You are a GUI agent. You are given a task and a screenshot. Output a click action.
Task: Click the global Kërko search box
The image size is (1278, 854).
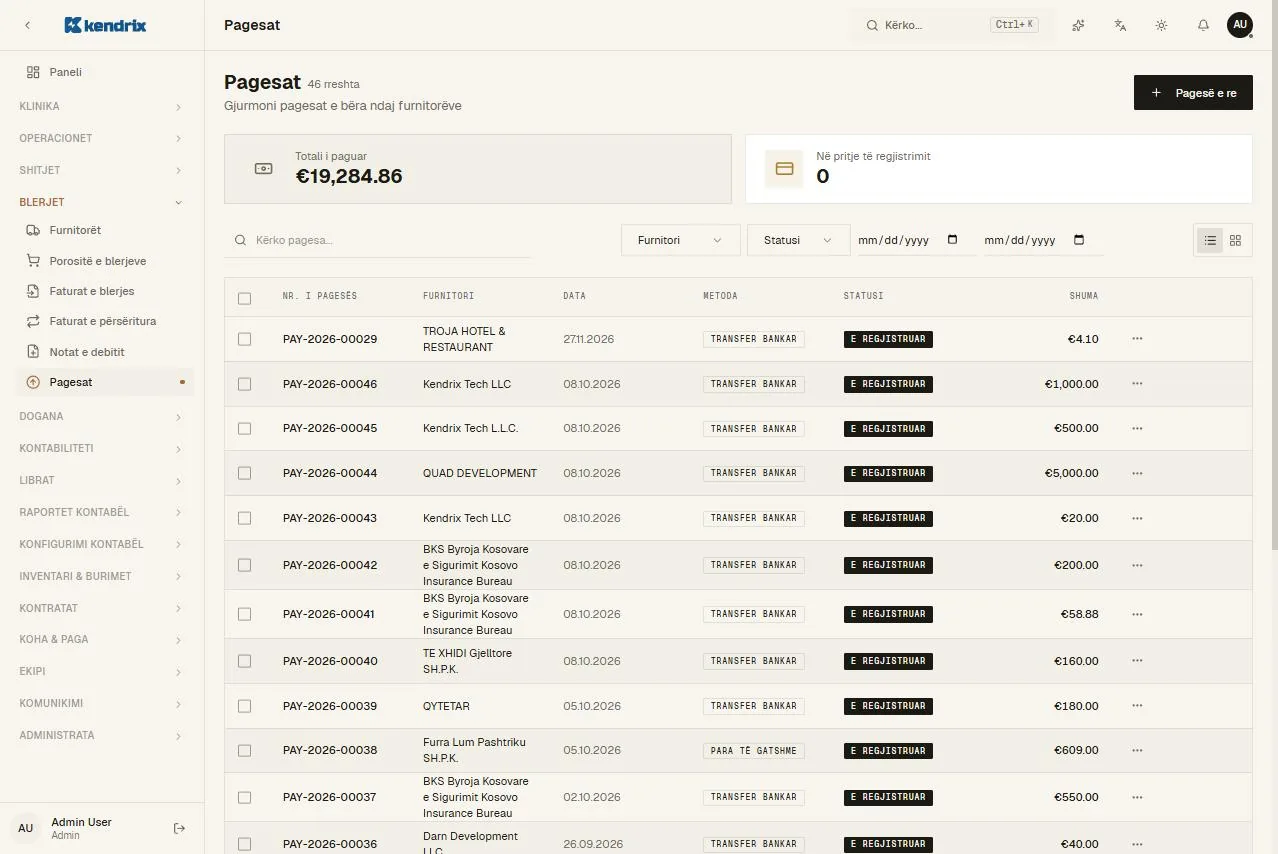[953, 25]
